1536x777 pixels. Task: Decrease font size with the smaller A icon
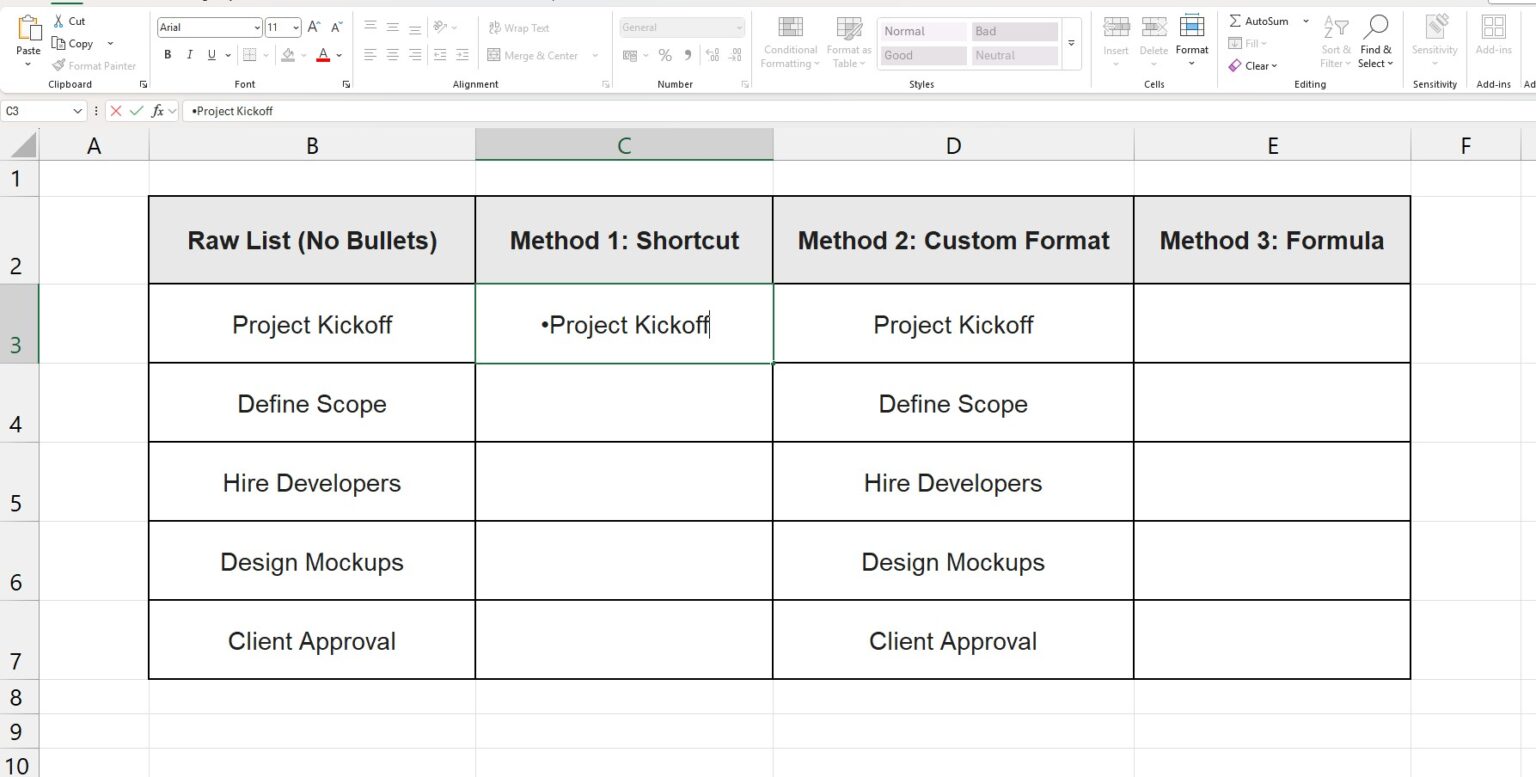[x=337, y=27]
